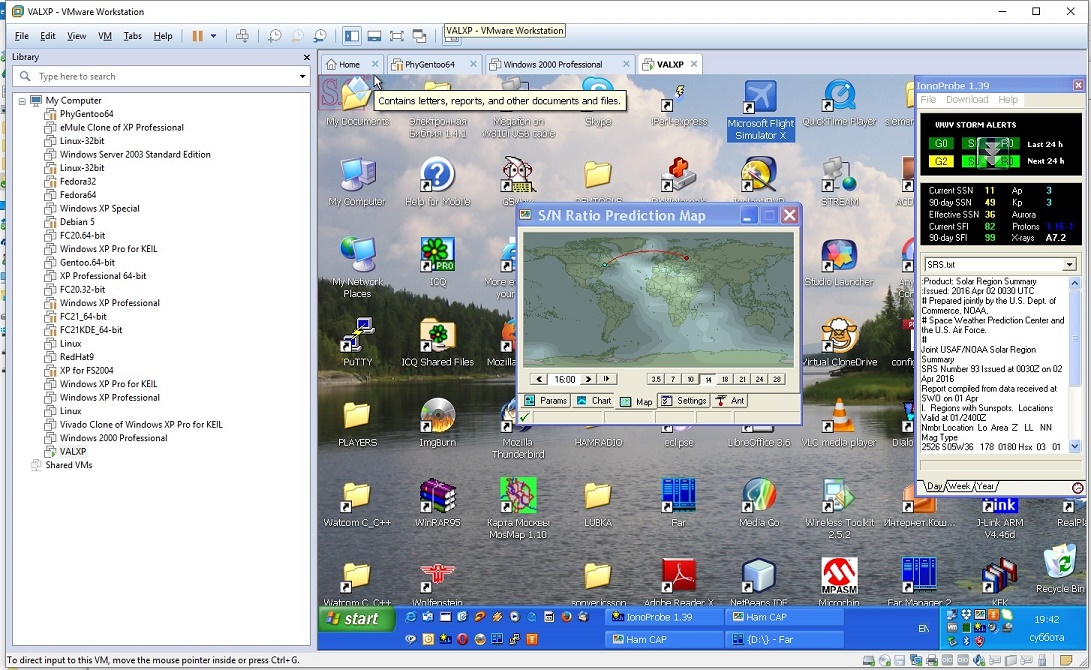
Task: Take a snapshot with the clock-plus icon
Action: [x=275, y=35]
